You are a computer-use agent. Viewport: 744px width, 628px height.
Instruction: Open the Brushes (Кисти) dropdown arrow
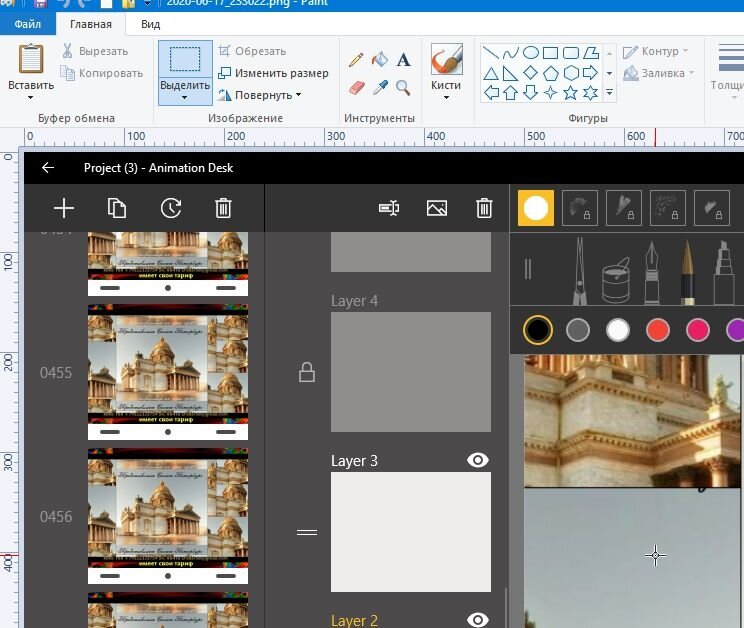tap(446, 98)
